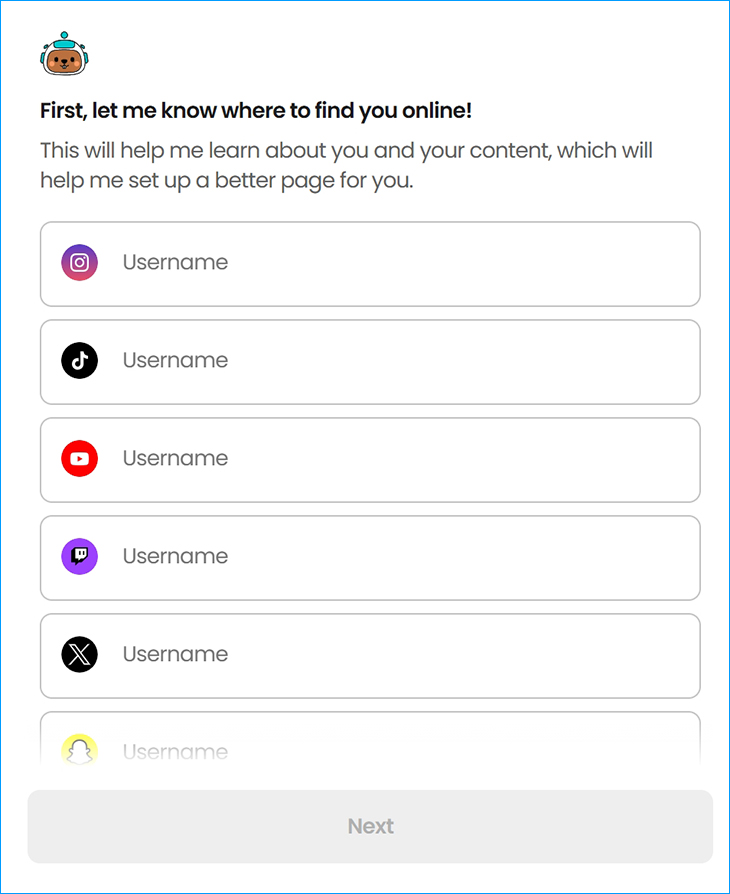Click the disabled gray Next bar
This screenshot has height=894, width=730.
(370, 826)
